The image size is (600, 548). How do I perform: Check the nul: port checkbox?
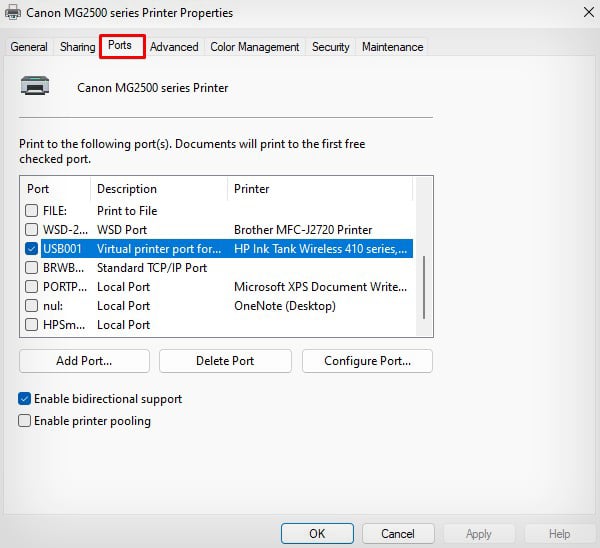point(31,306)
